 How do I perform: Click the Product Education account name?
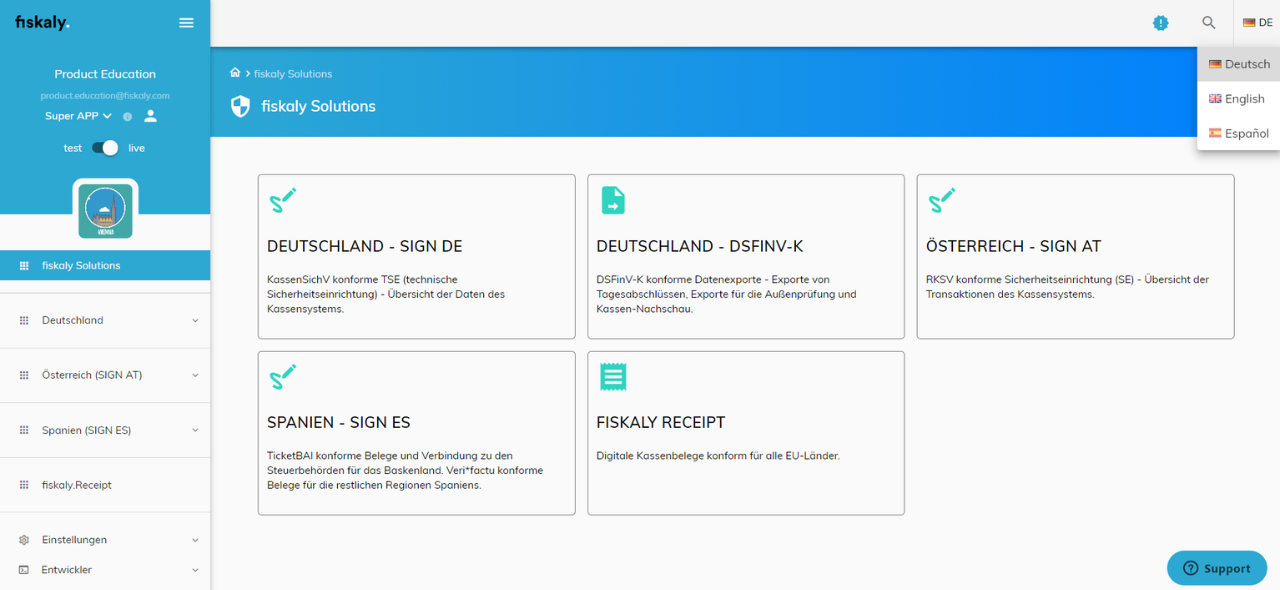(105, 74)
